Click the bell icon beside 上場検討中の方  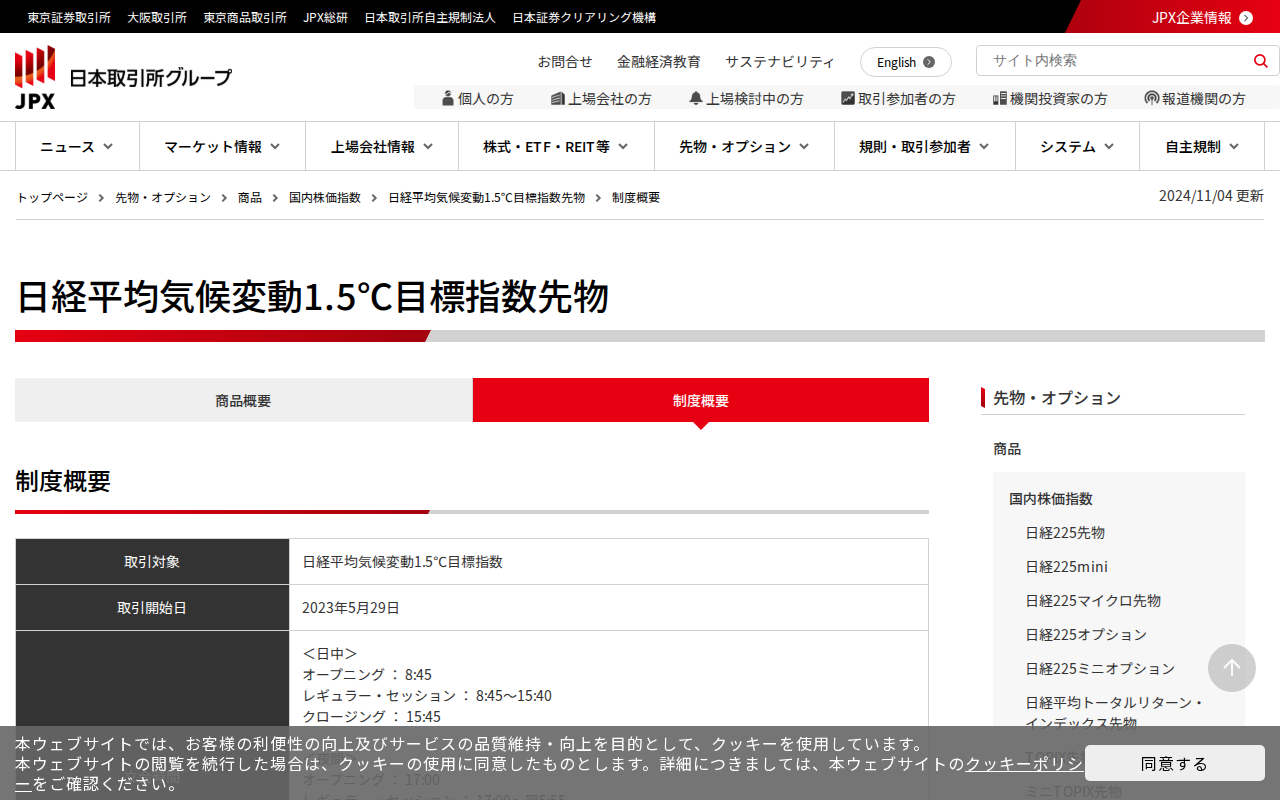pos(696,98)
